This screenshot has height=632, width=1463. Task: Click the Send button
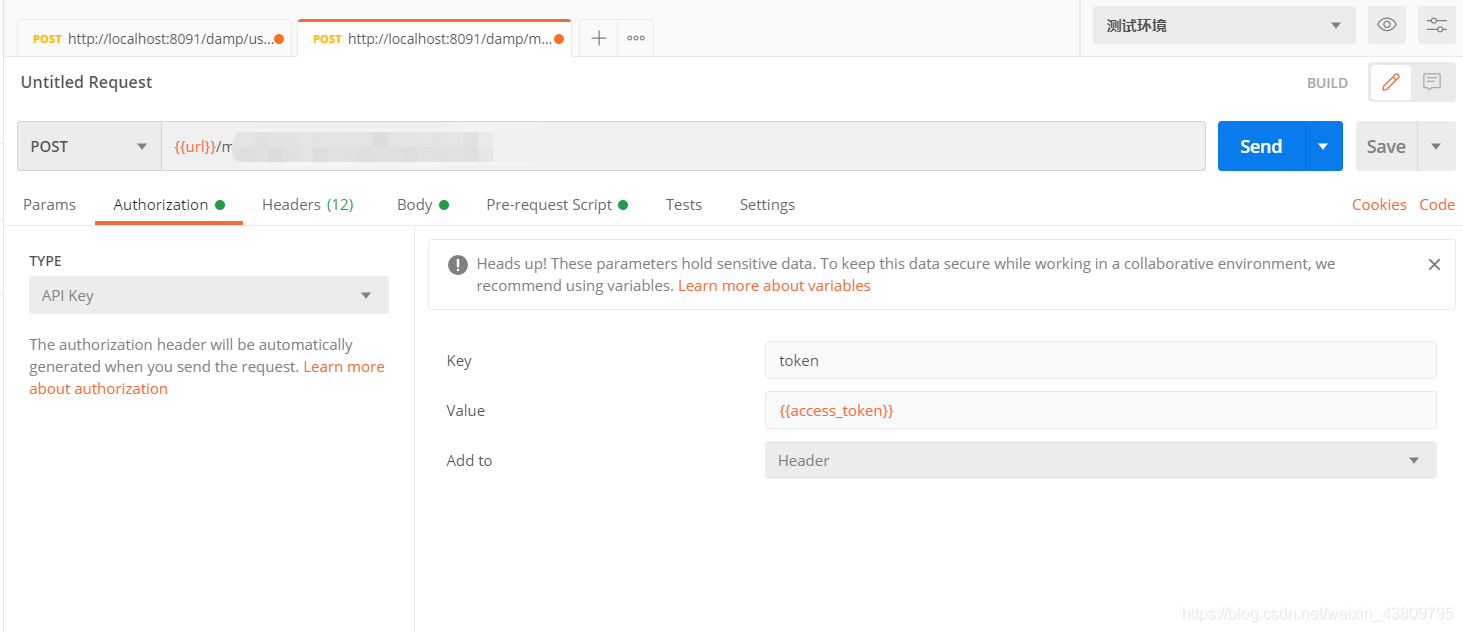[x=1261, y=146]
